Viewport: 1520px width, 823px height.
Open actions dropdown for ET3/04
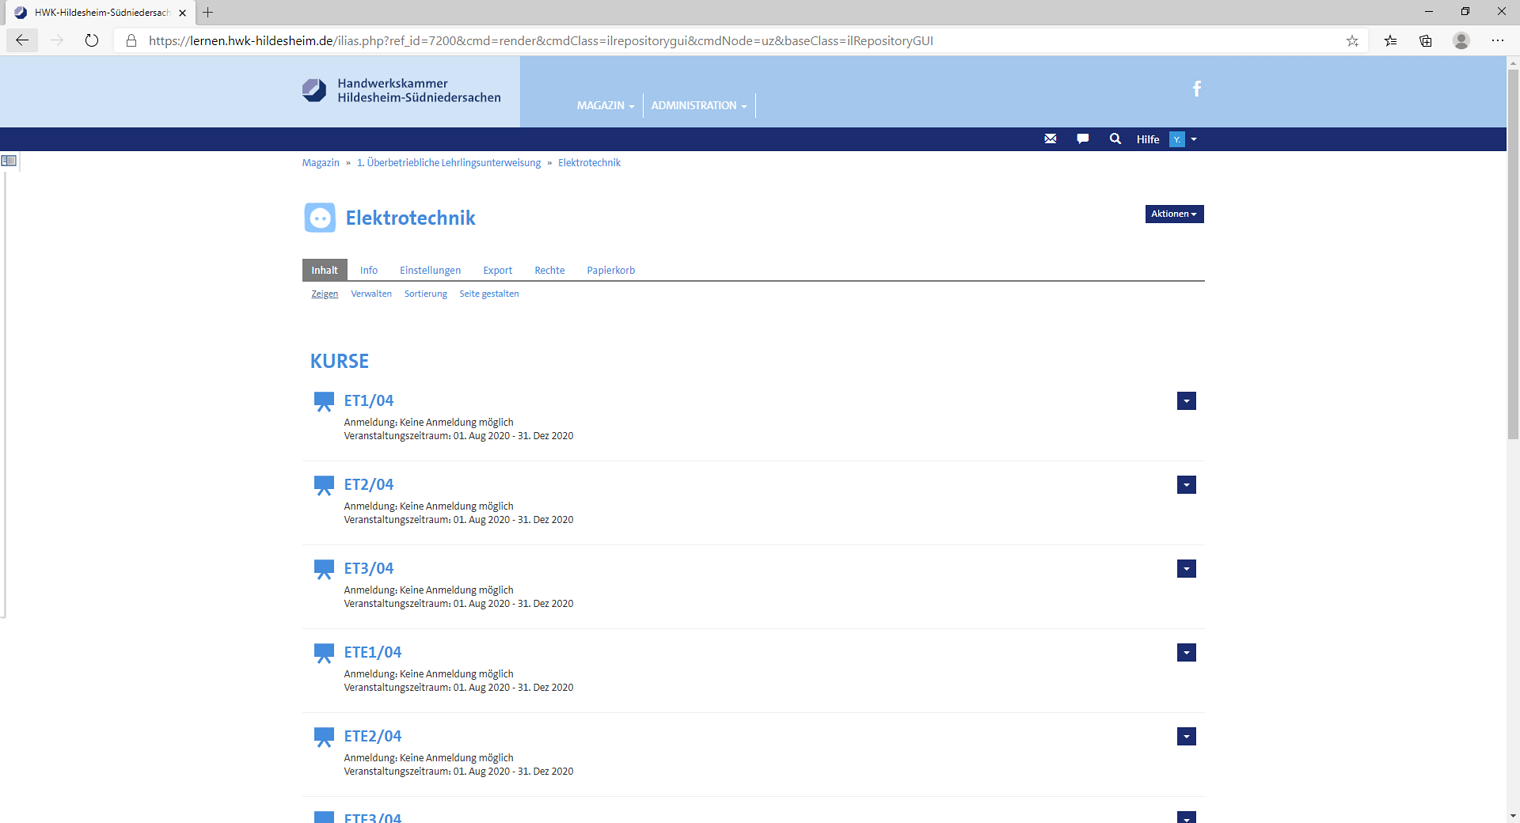click(1186, 569)
